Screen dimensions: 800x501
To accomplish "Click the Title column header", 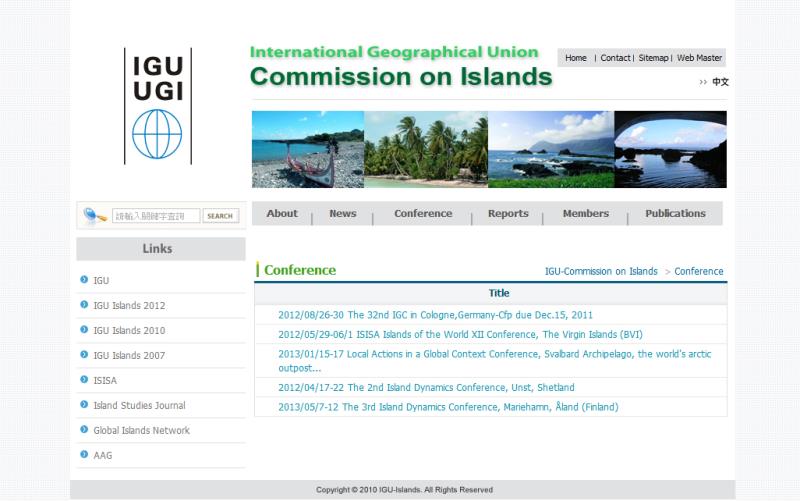I will 498,293.
